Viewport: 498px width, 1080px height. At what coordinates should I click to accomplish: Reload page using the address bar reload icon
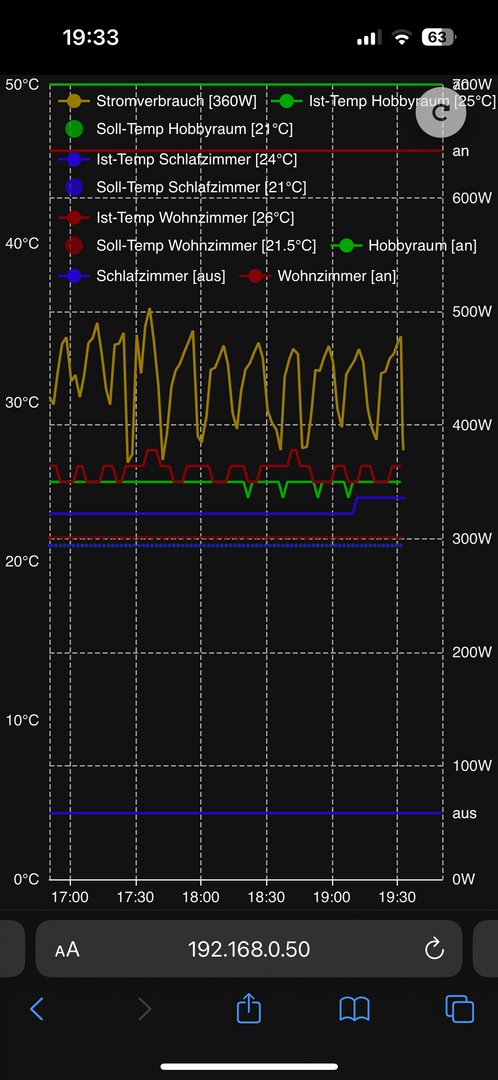tap(434, 949)
